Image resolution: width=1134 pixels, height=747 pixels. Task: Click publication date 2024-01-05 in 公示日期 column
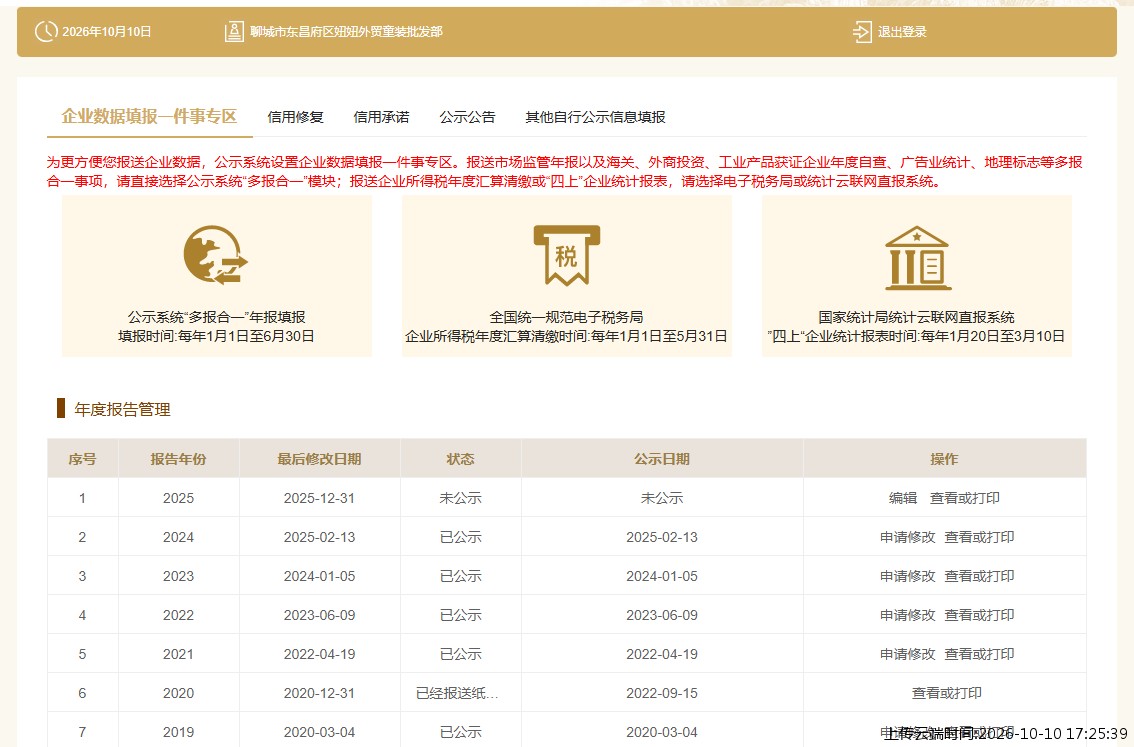(x=662, y=576)
